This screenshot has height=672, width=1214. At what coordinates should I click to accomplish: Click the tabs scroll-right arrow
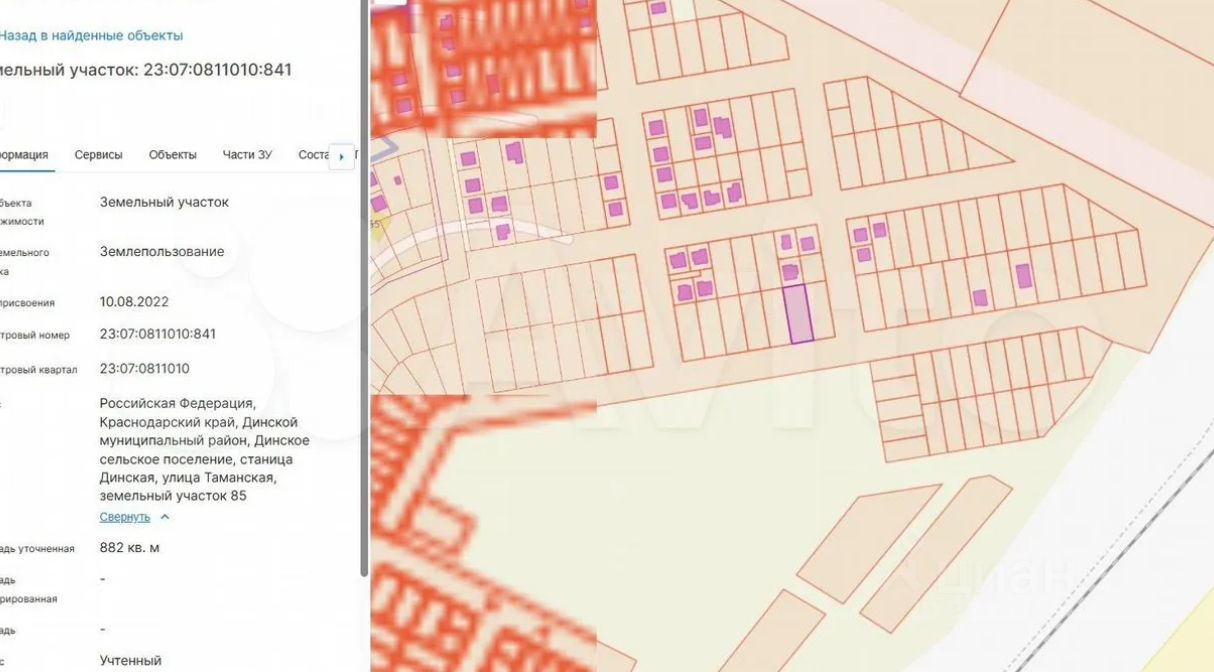tap(342, 157)
